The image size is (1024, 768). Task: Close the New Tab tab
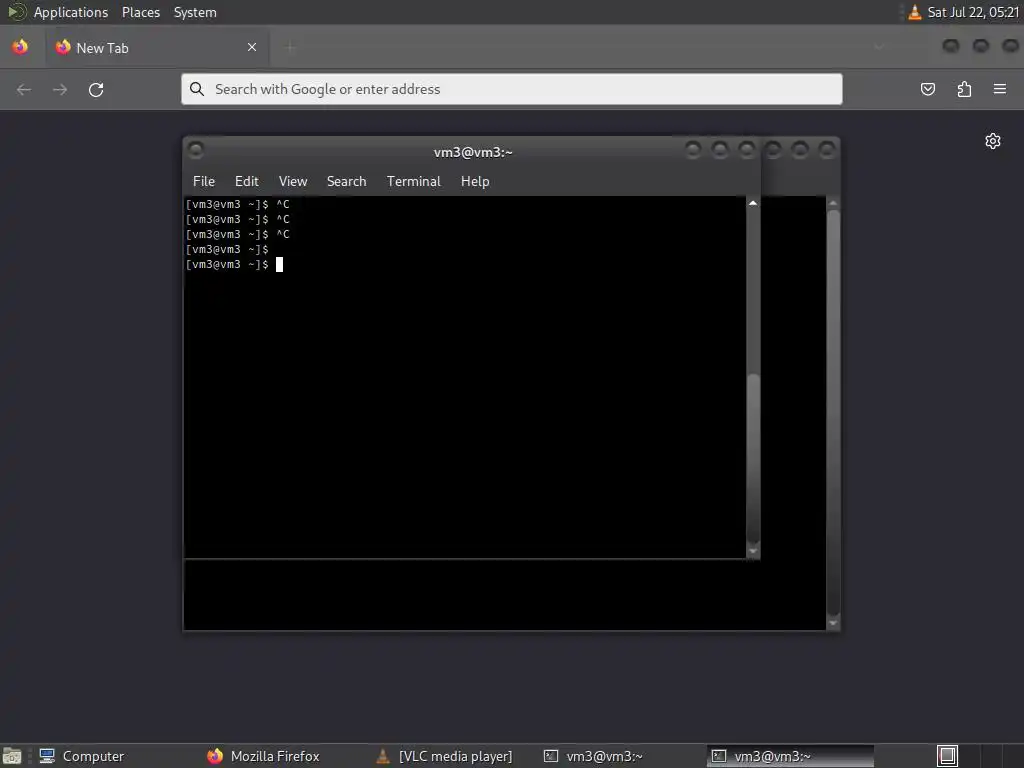coord(252,47)
